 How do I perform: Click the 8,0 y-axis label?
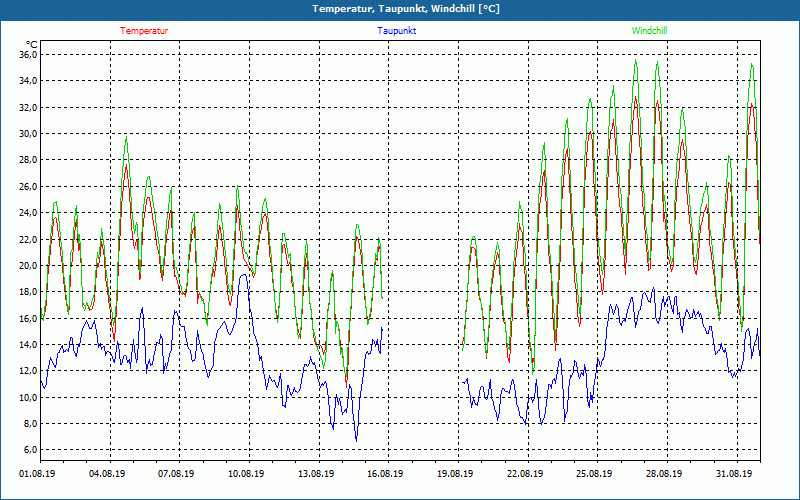pyautogui.click(x=30, y=423)
